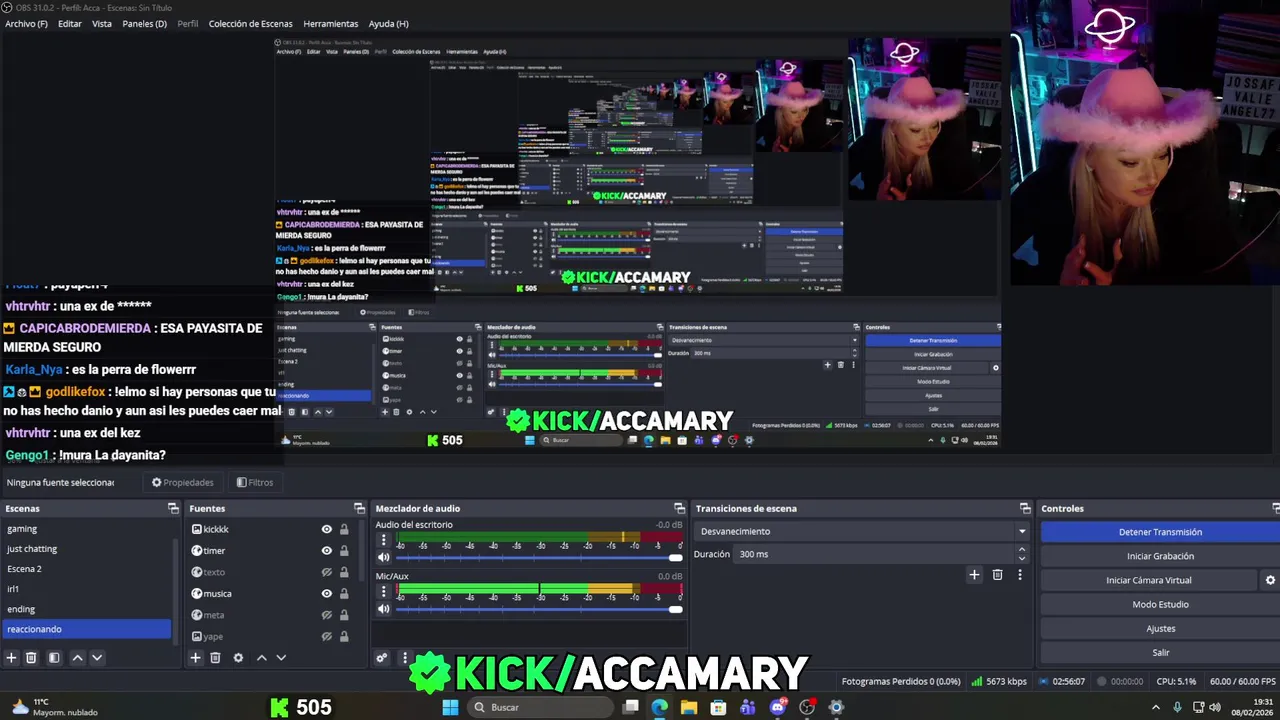Viewport: 1280px width, 720px height.
Task: Open the Ayuda menu
Action: [388, 23]
